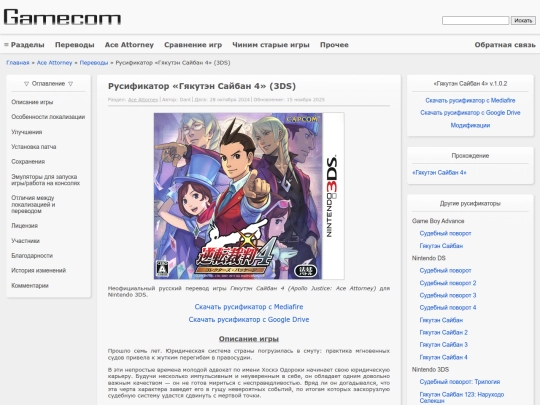Open Судебный поворот: Трилогия link
Viewport: 540px width, 405px height.
[460, 382]
